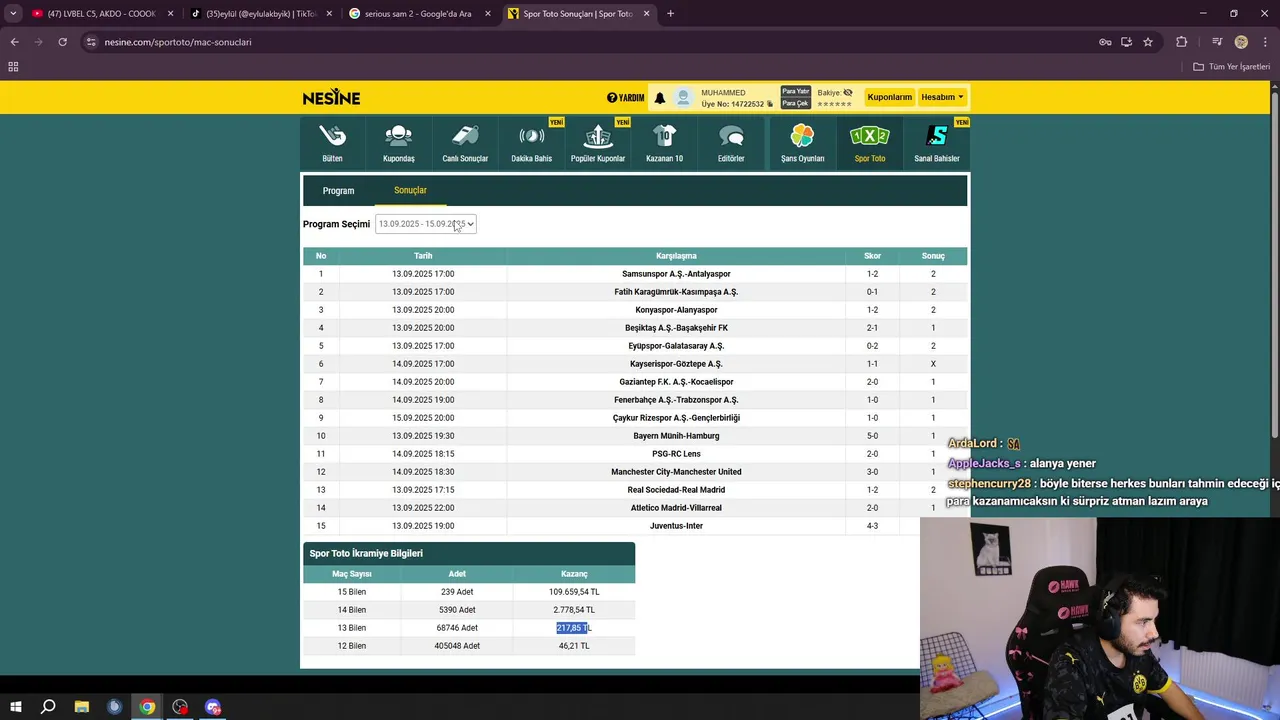Bookmark this page with star
1280x720 pixels.
click(1148, 42)
